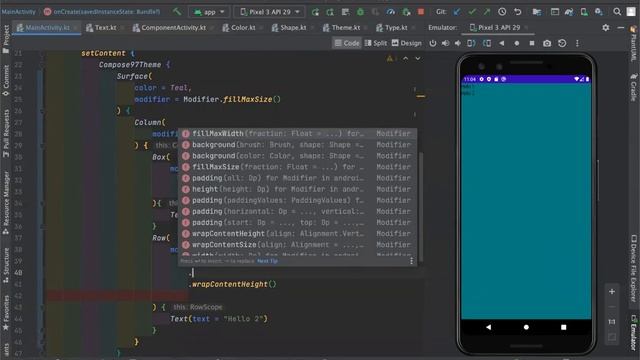The width and height of the screenshot is (640, 360).
Task: Click the emulator toolbar Overview square
Action: tap(532, 43)
